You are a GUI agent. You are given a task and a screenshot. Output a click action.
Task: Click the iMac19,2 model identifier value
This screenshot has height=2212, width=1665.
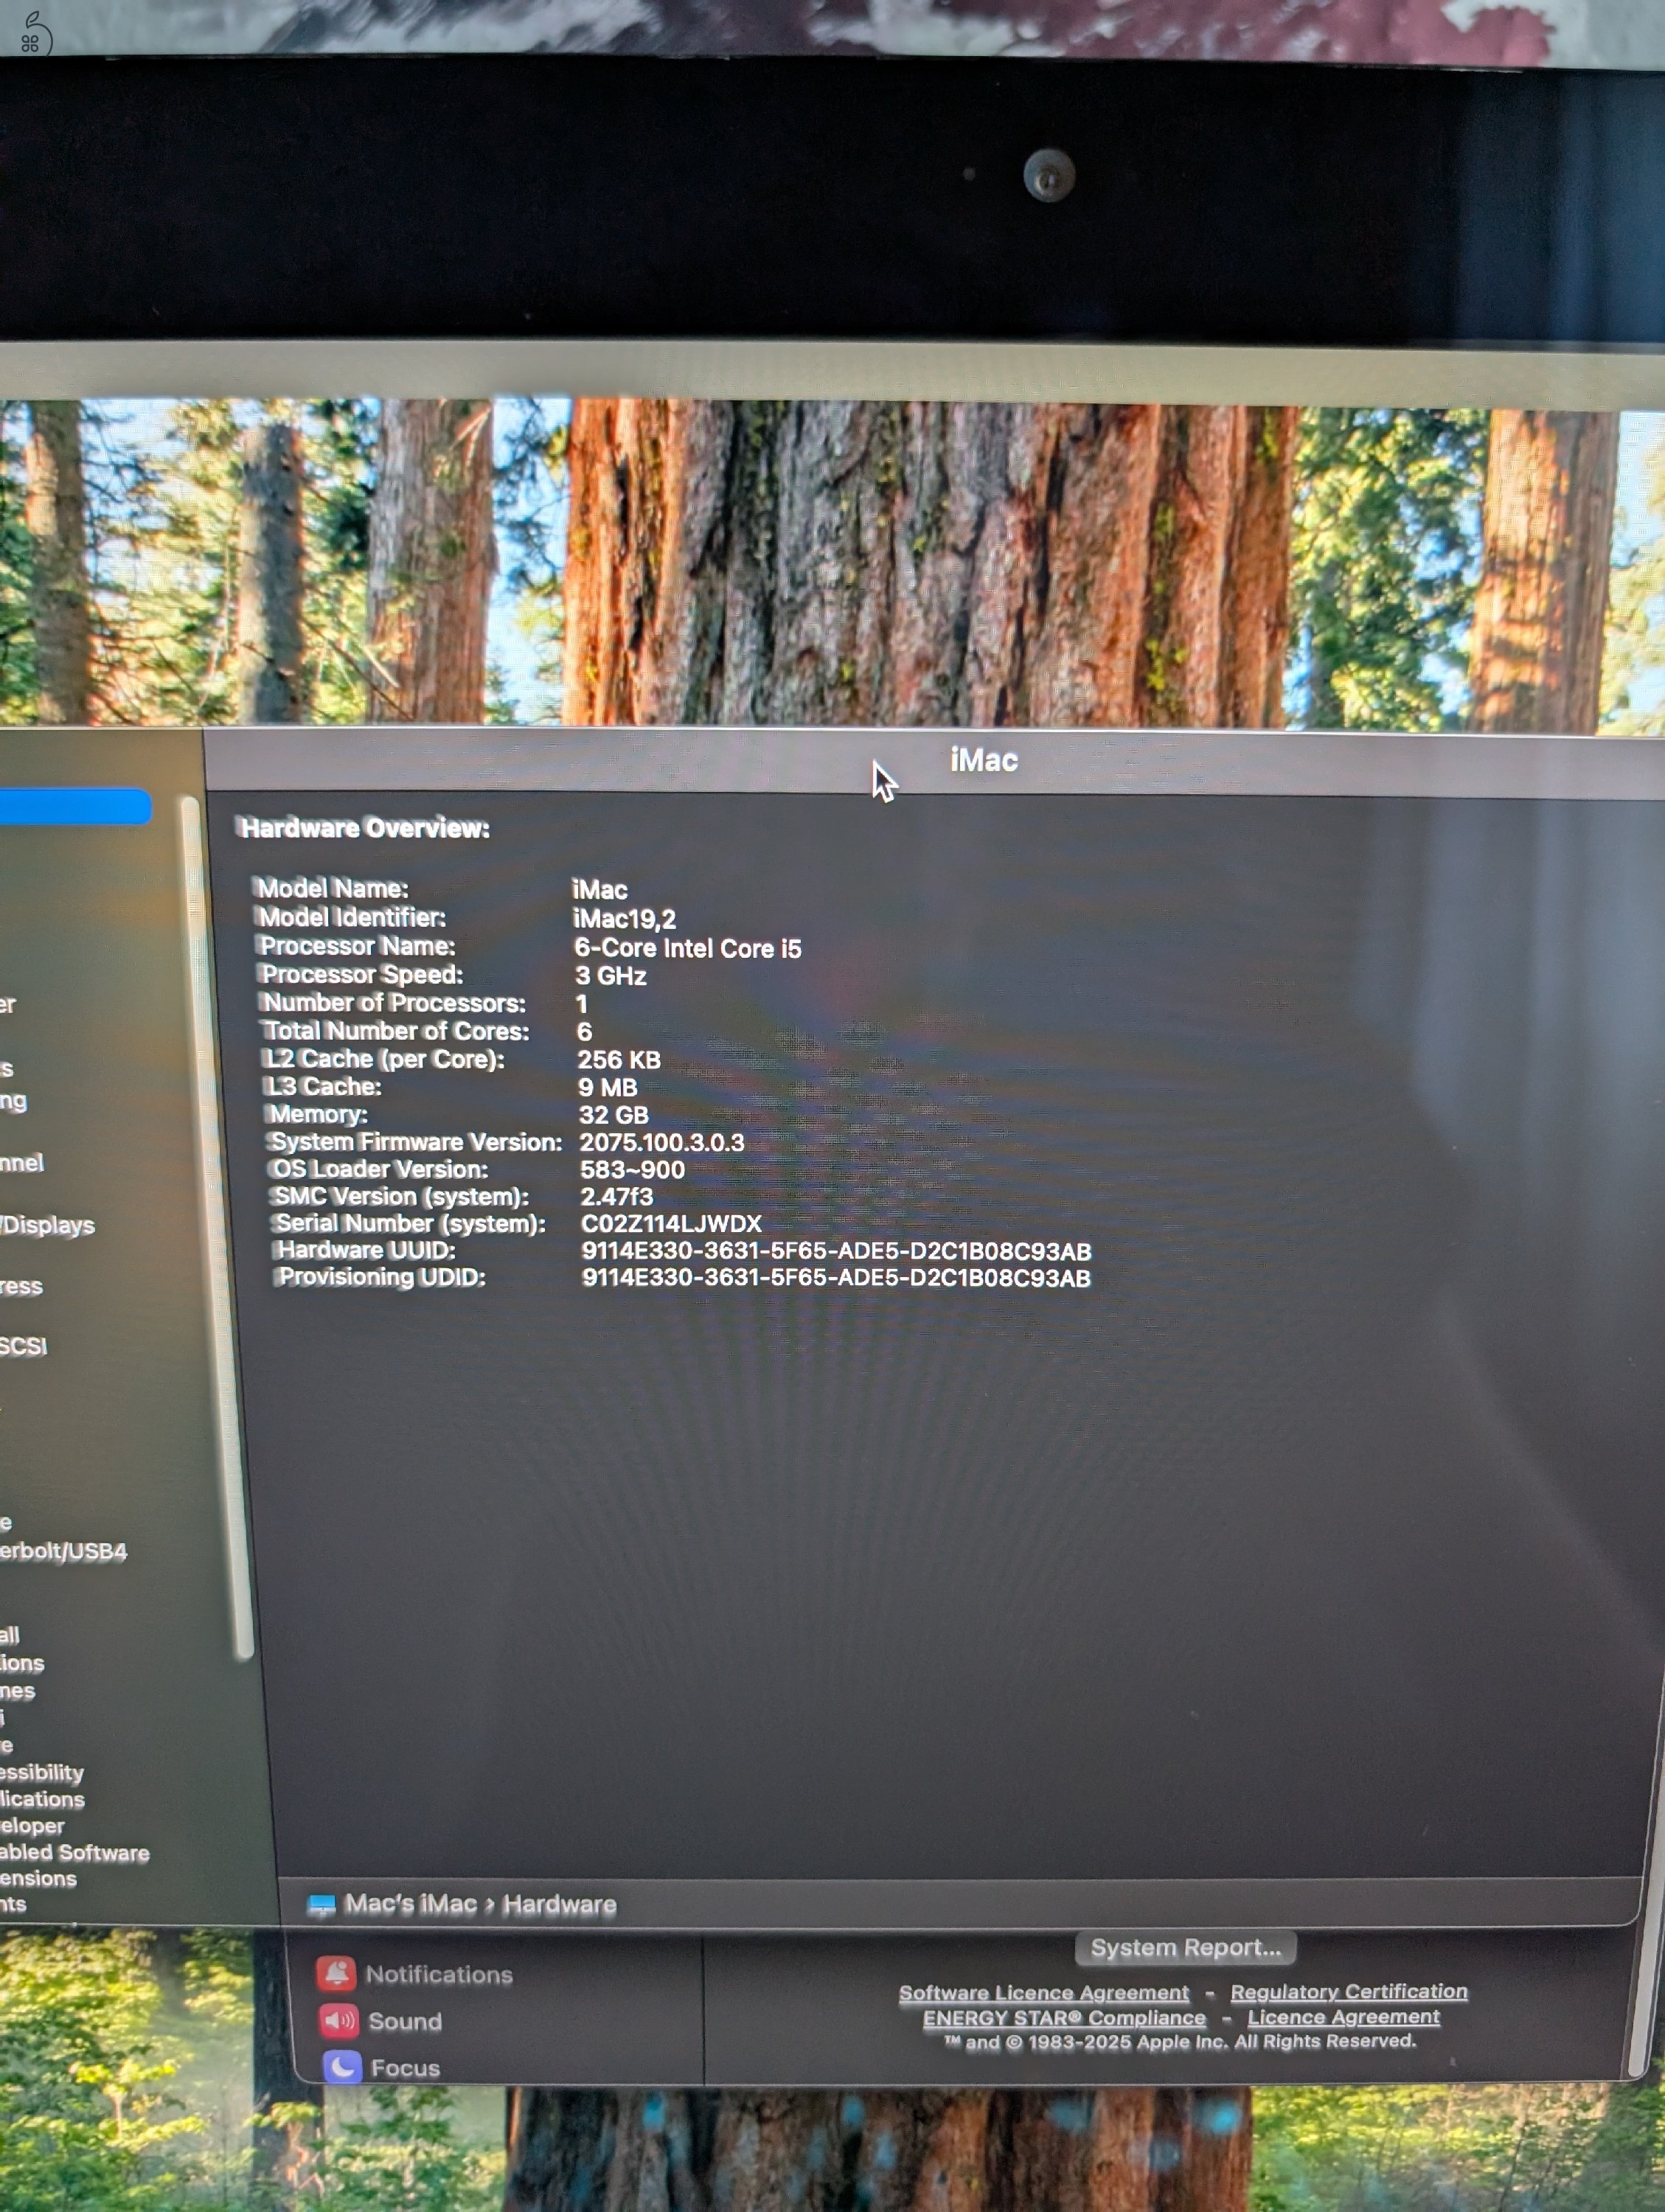[x=624, y=918]
